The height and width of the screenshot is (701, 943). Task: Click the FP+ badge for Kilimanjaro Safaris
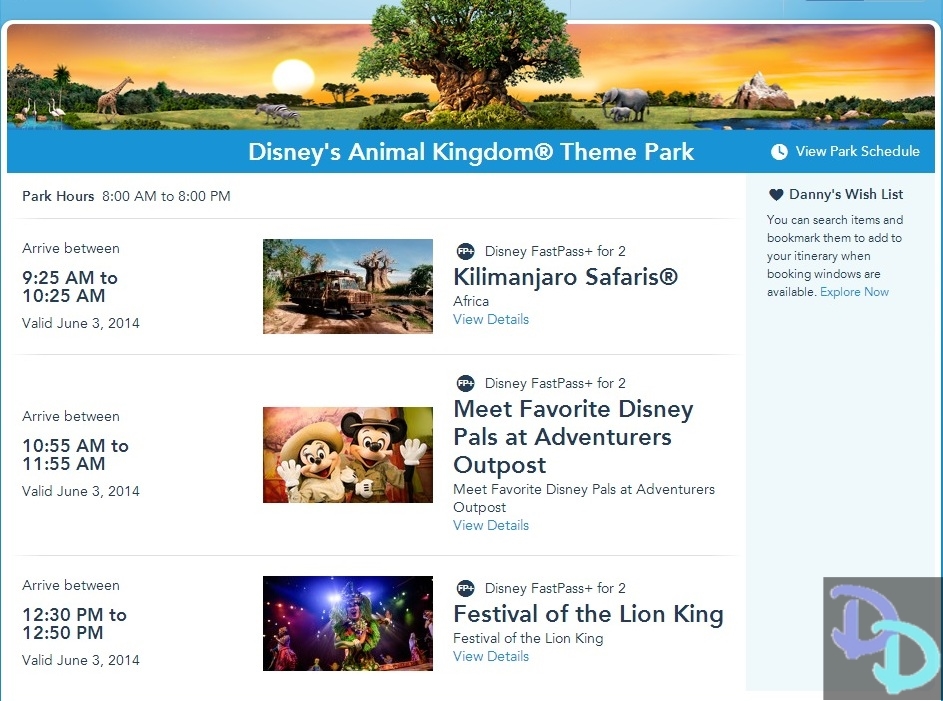point(465,251)
